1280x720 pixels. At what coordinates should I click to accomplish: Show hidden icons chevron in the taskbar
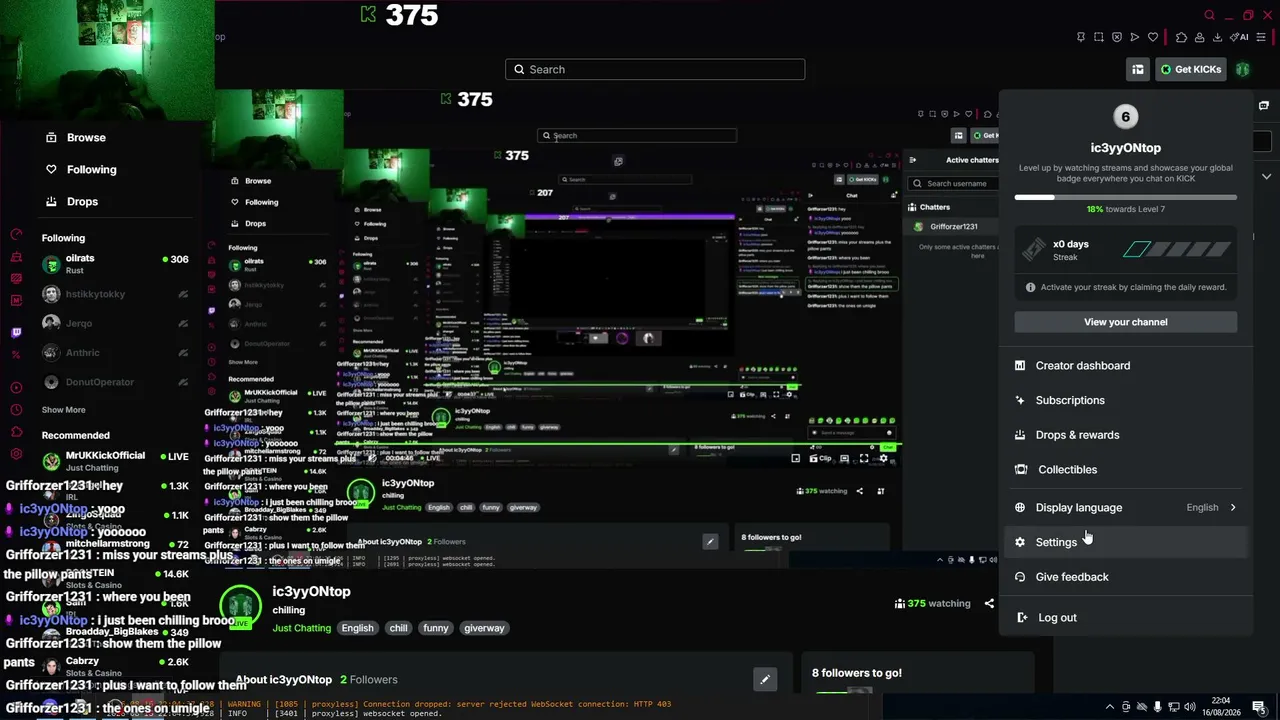(1109, 707)
